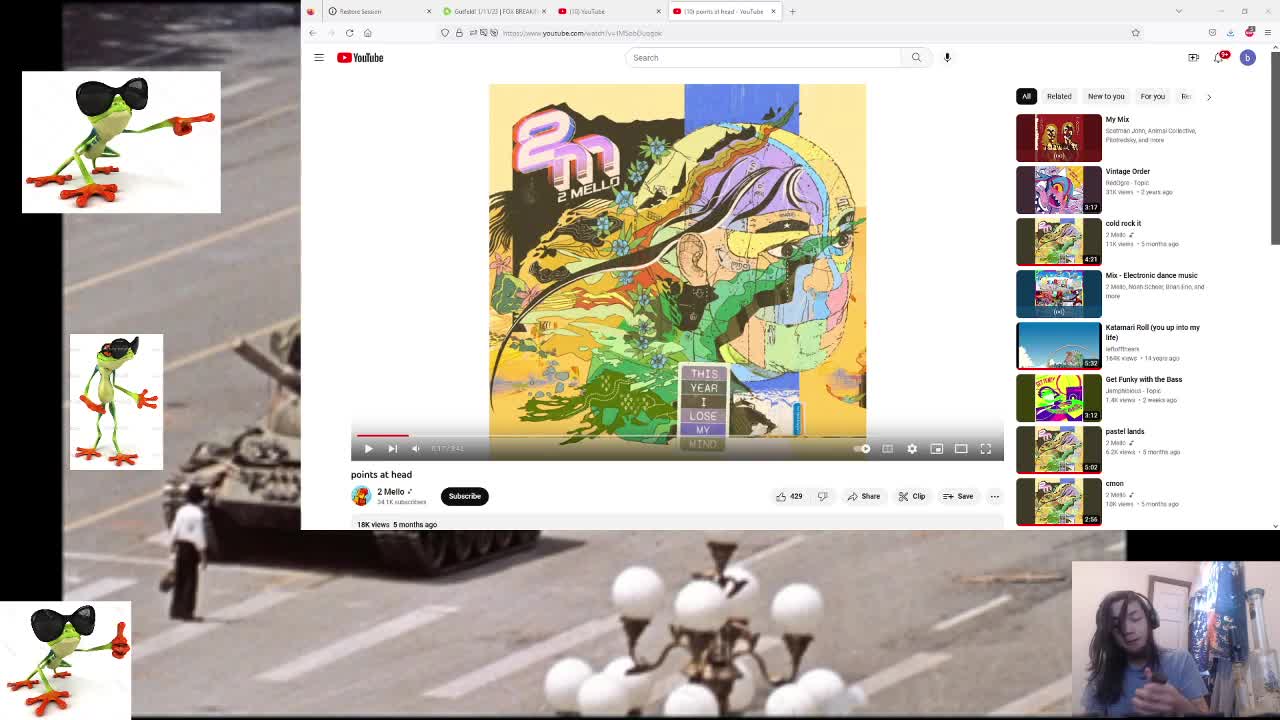Image resolution: width=1280 pixels, height=720 pixels.
Task: Toggle the autoplay switch
Action: (862, 449)
